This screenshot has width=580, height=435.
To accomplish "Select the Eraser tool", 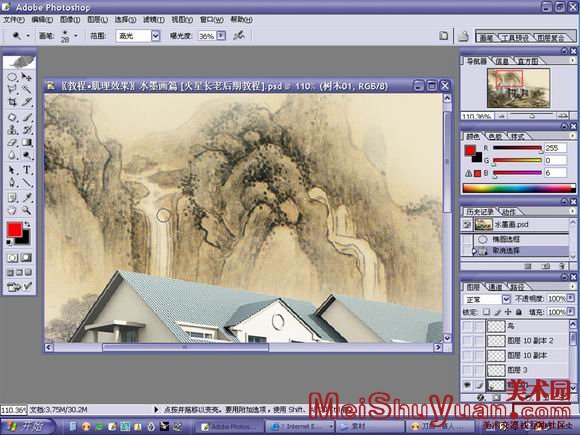I will (x=12, y=142).
